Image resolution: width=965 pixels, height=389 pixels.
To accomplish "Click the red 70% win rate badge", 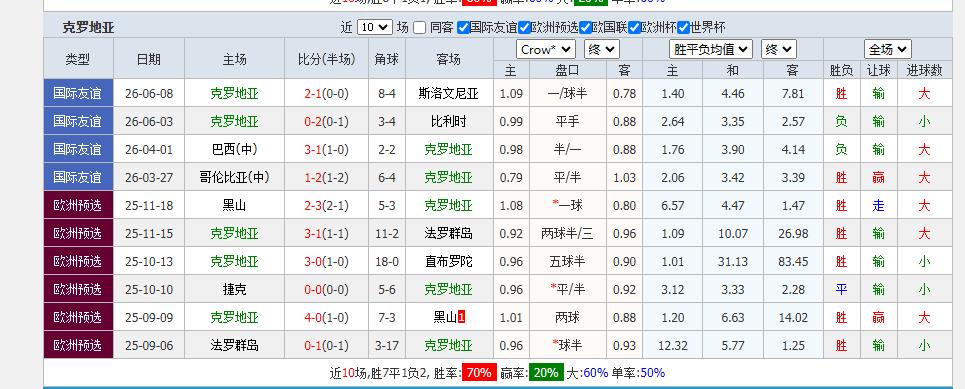I will coord(479,372).
